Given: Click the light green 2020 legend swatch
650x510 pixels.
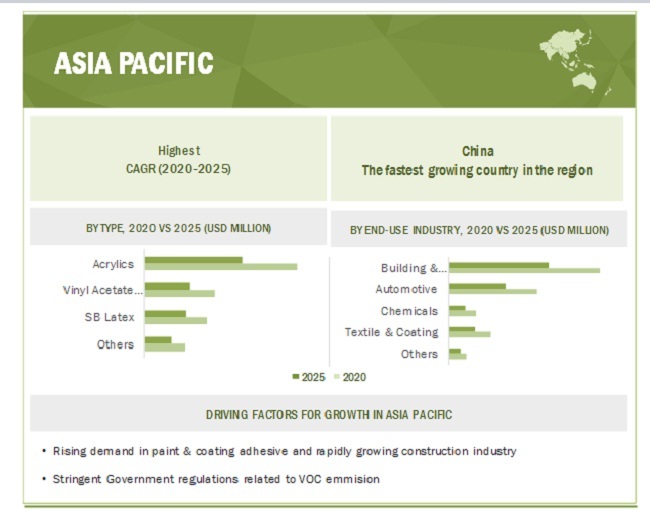Looking at the screenshot, I should 336,377.
